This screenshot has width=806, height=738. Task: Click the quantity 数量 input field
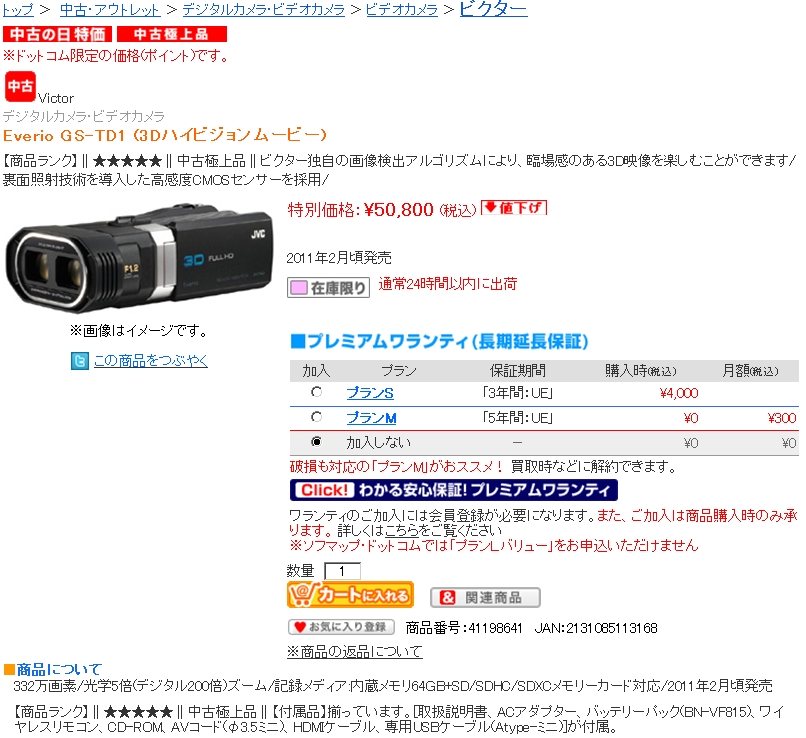pos(342,571)
